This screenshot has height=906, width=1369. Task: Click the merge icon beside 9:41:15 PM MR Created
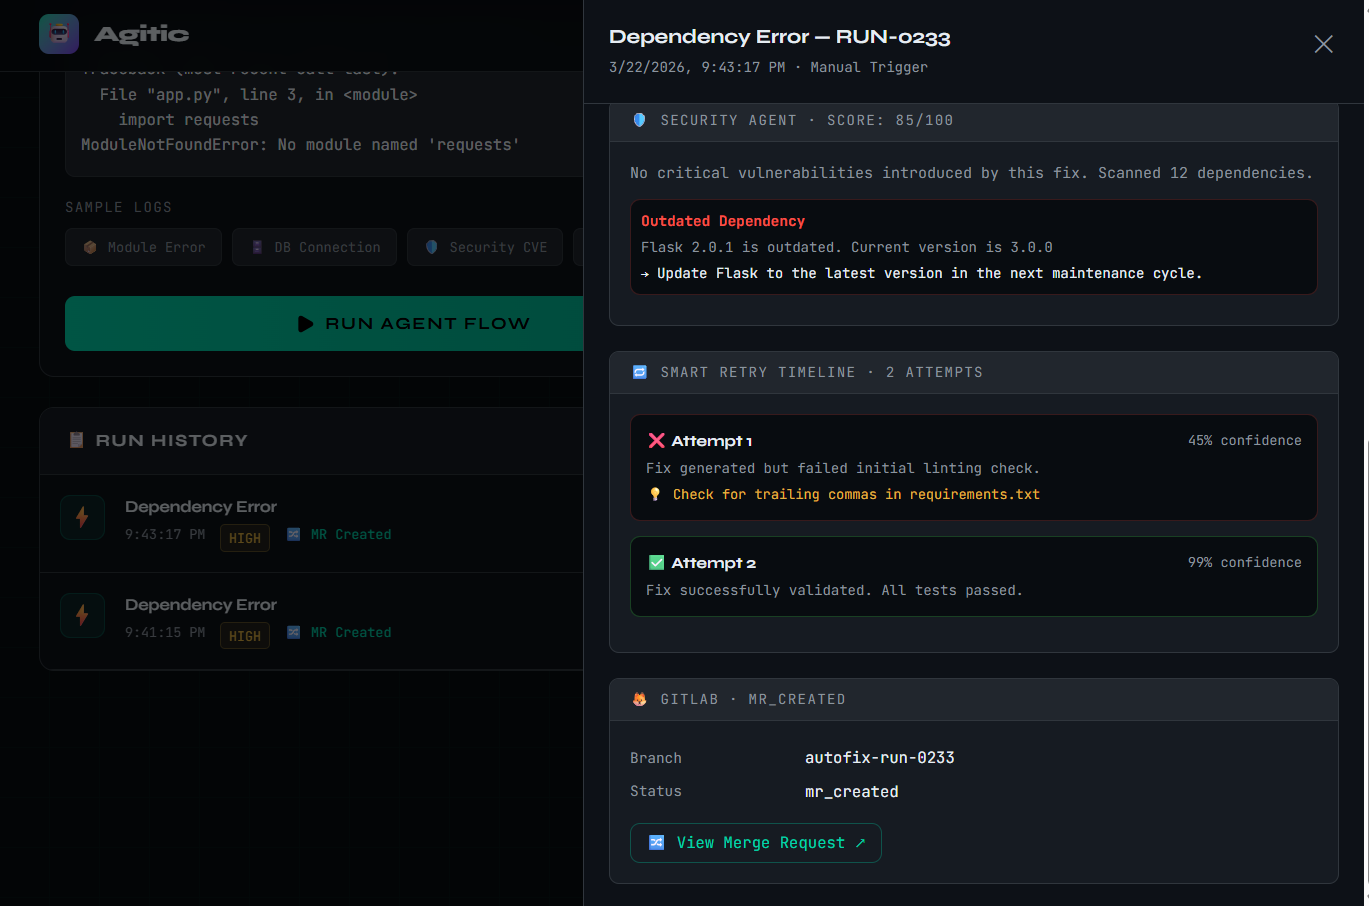(x=294, y=632)
